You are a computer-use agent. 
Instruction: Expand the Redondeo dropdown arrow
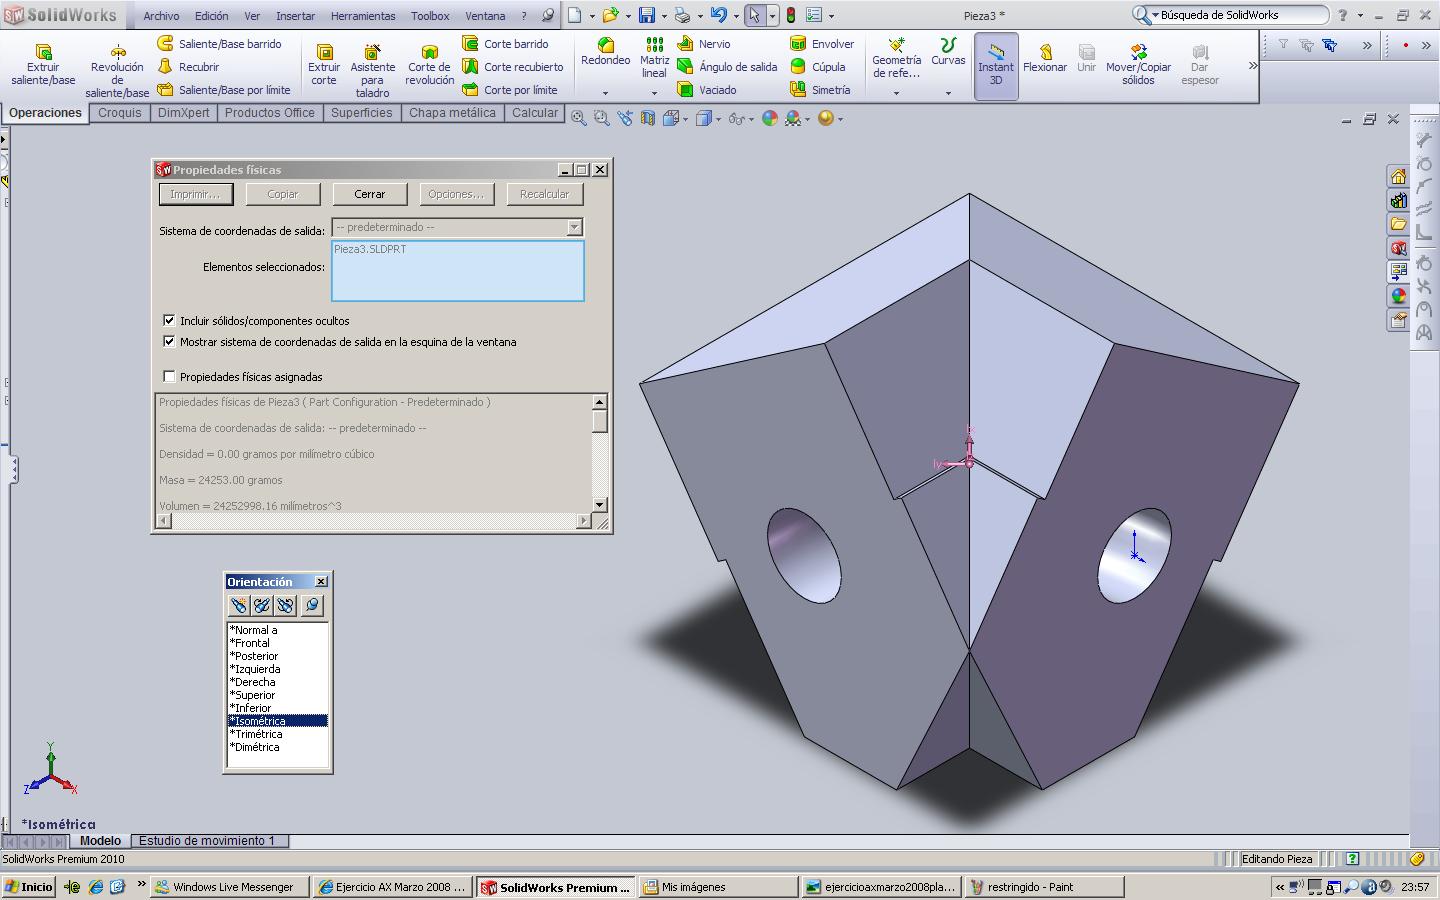point(605,93)
